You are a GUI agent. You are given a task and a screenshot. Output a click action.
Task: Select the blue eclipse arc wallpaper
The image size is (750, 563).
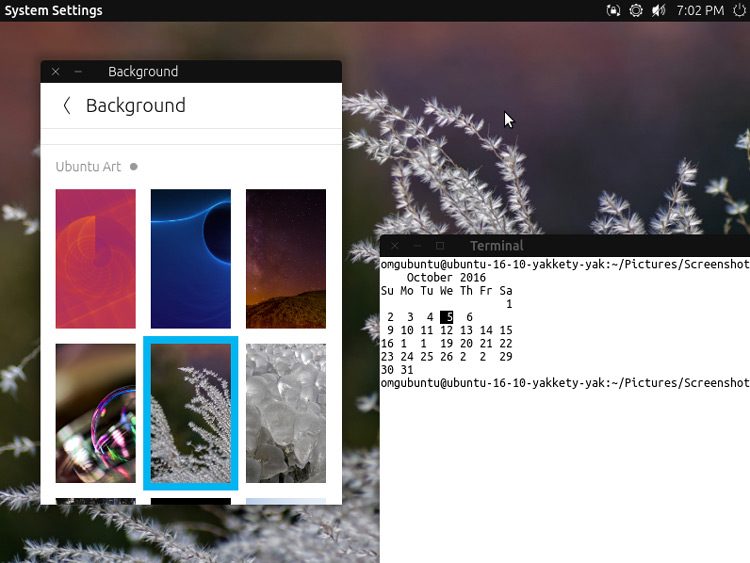pyautogui.click(x=191, y=259)
